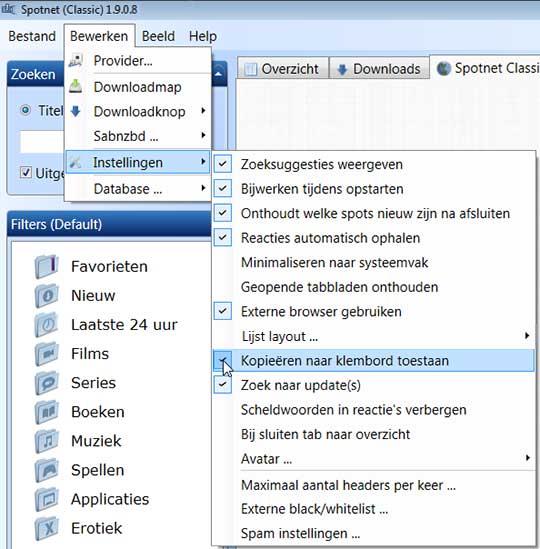Click the Boeken book folder icon
Image resolution: width=540 pixels, height=549 pixels.
[x=47, y=412]
